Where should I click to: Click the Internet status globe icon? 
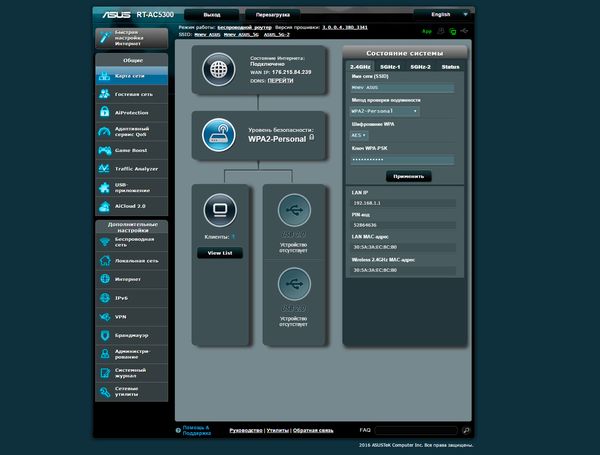(x=219, y=70)
